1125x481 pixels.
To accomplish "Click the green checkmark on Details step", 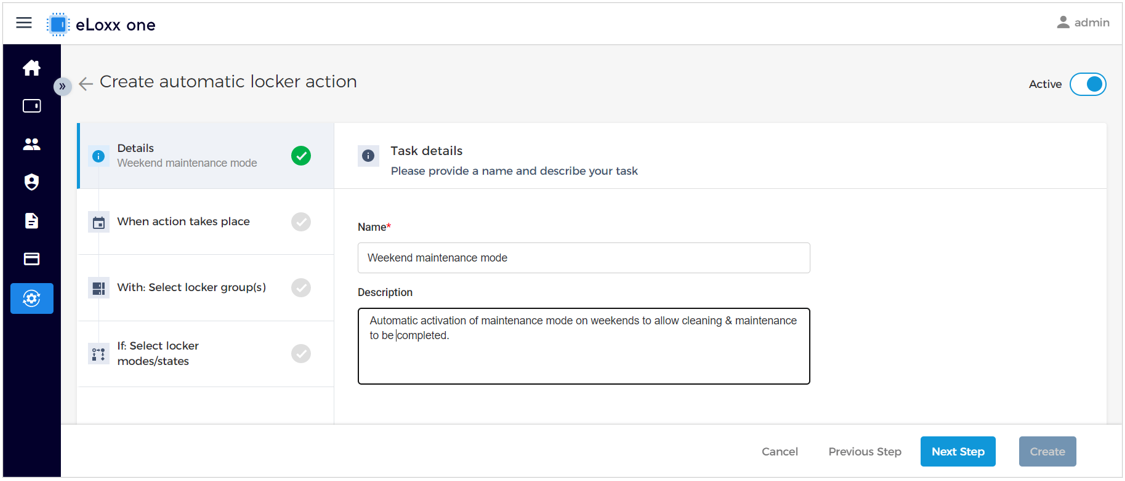I will point(301,155).
